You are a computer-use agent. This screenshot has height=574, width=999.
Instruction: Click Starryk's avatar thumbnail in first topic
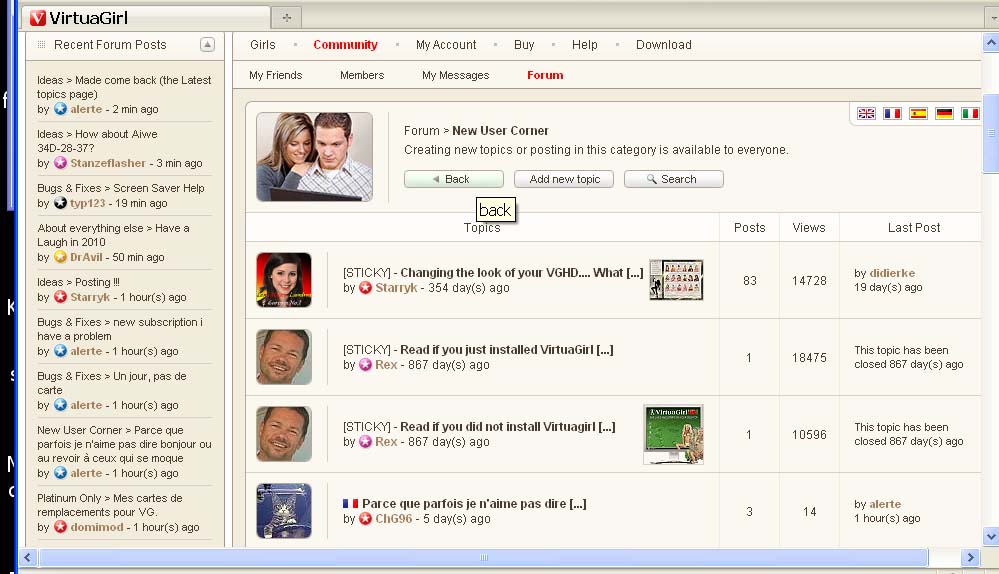coord(284,280)
